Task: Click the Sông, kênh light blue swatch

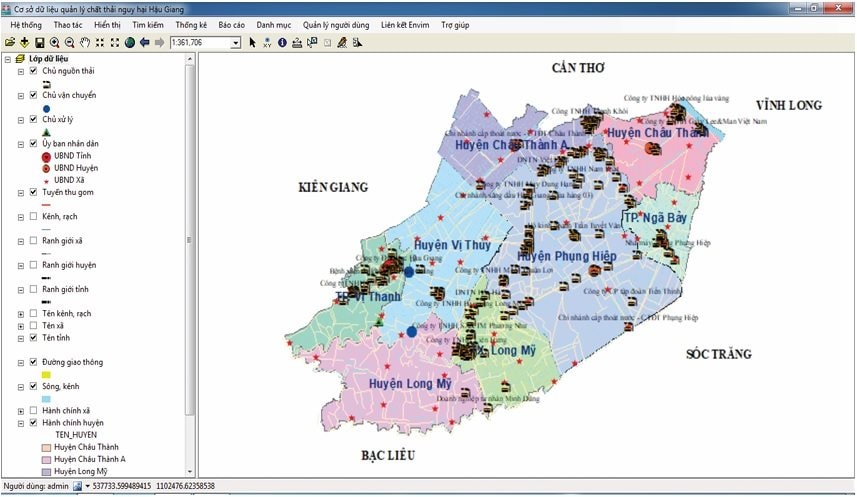Action: coord(46,399)
